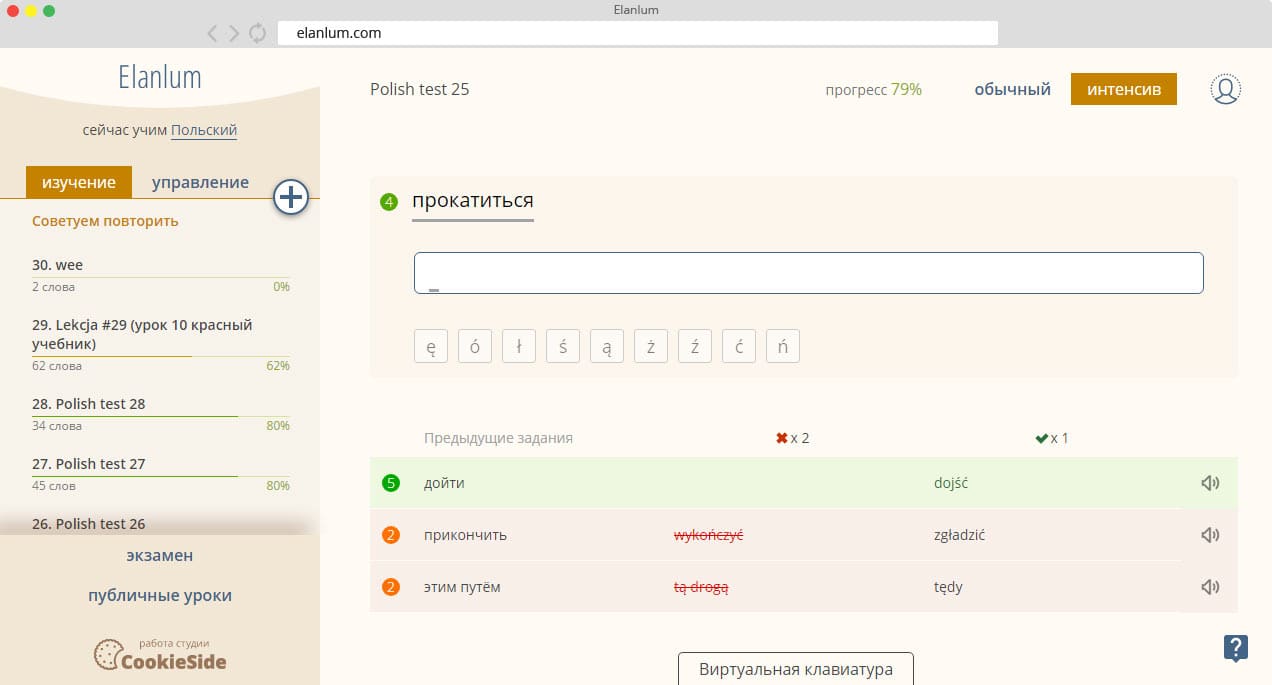The height and width of the screenshot is (685, 1272).
Task: Click the orange 2 badge beside прикончить
Action: coord(391,535)
